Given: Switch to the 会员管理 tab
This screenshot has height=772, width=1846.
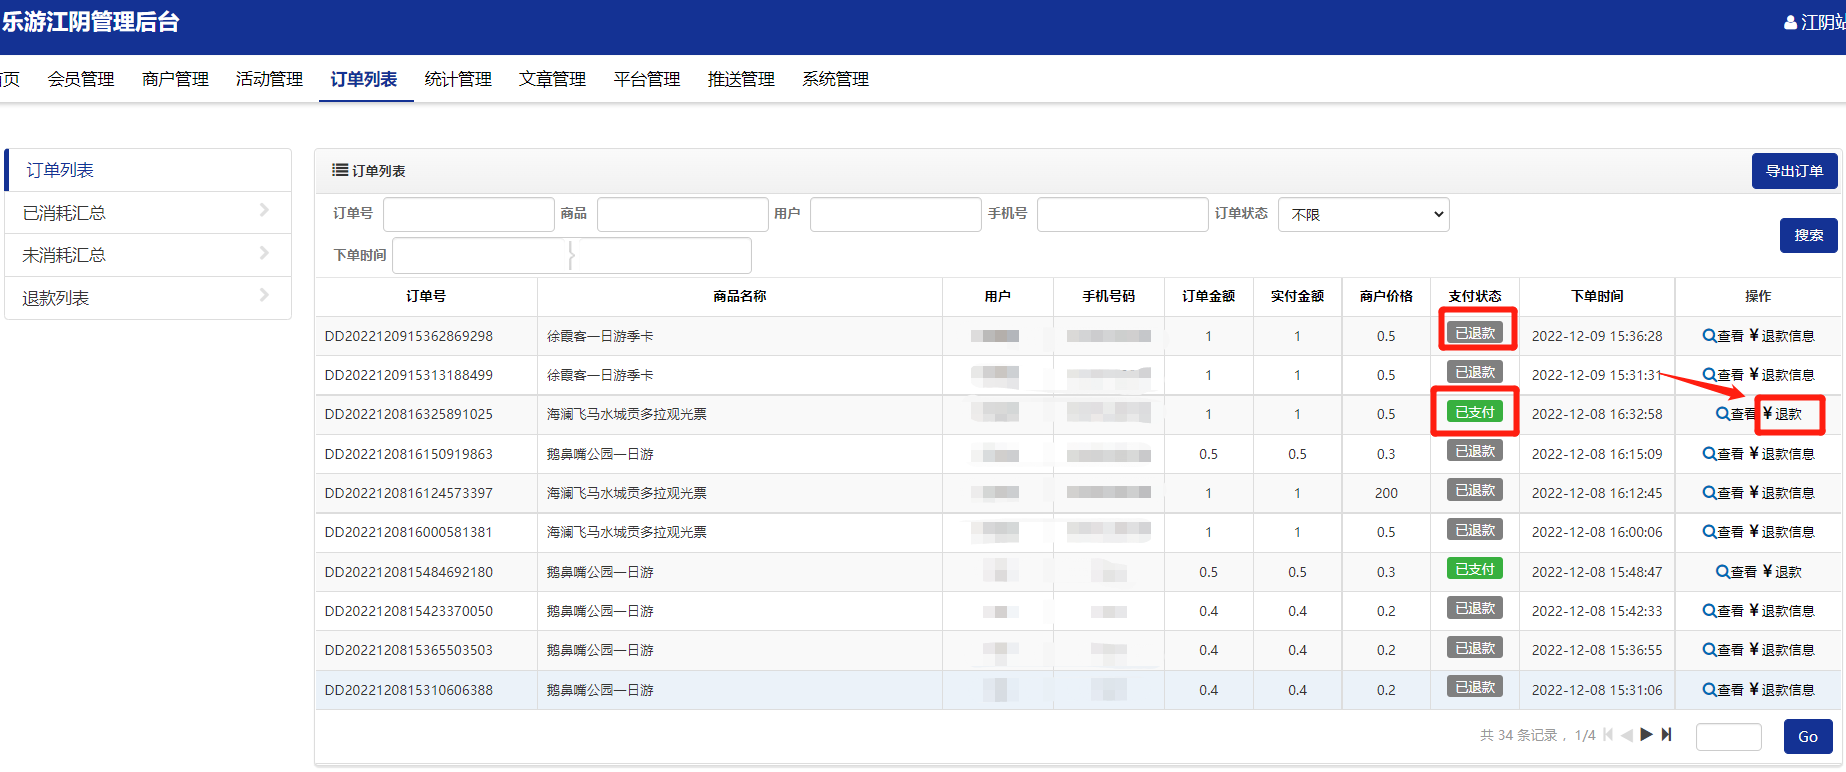Looking at the screenshot, I should (x=81, y=79).
